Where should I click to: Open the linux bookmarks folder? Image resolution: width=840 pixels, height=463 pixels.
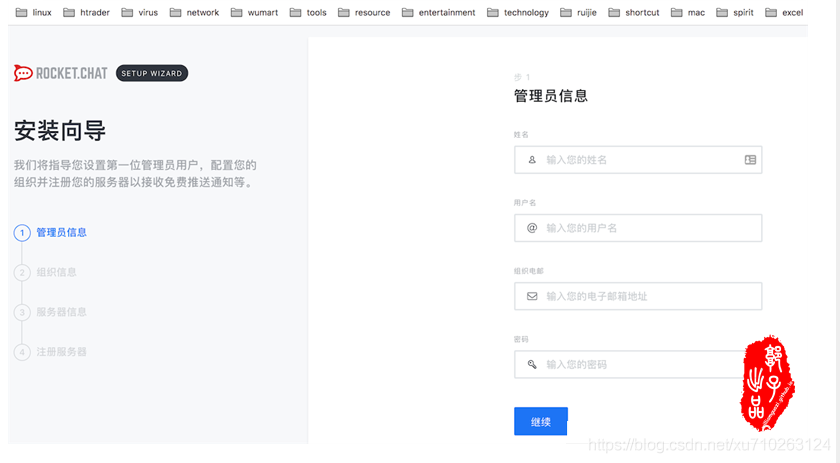[x=34, y=12]
